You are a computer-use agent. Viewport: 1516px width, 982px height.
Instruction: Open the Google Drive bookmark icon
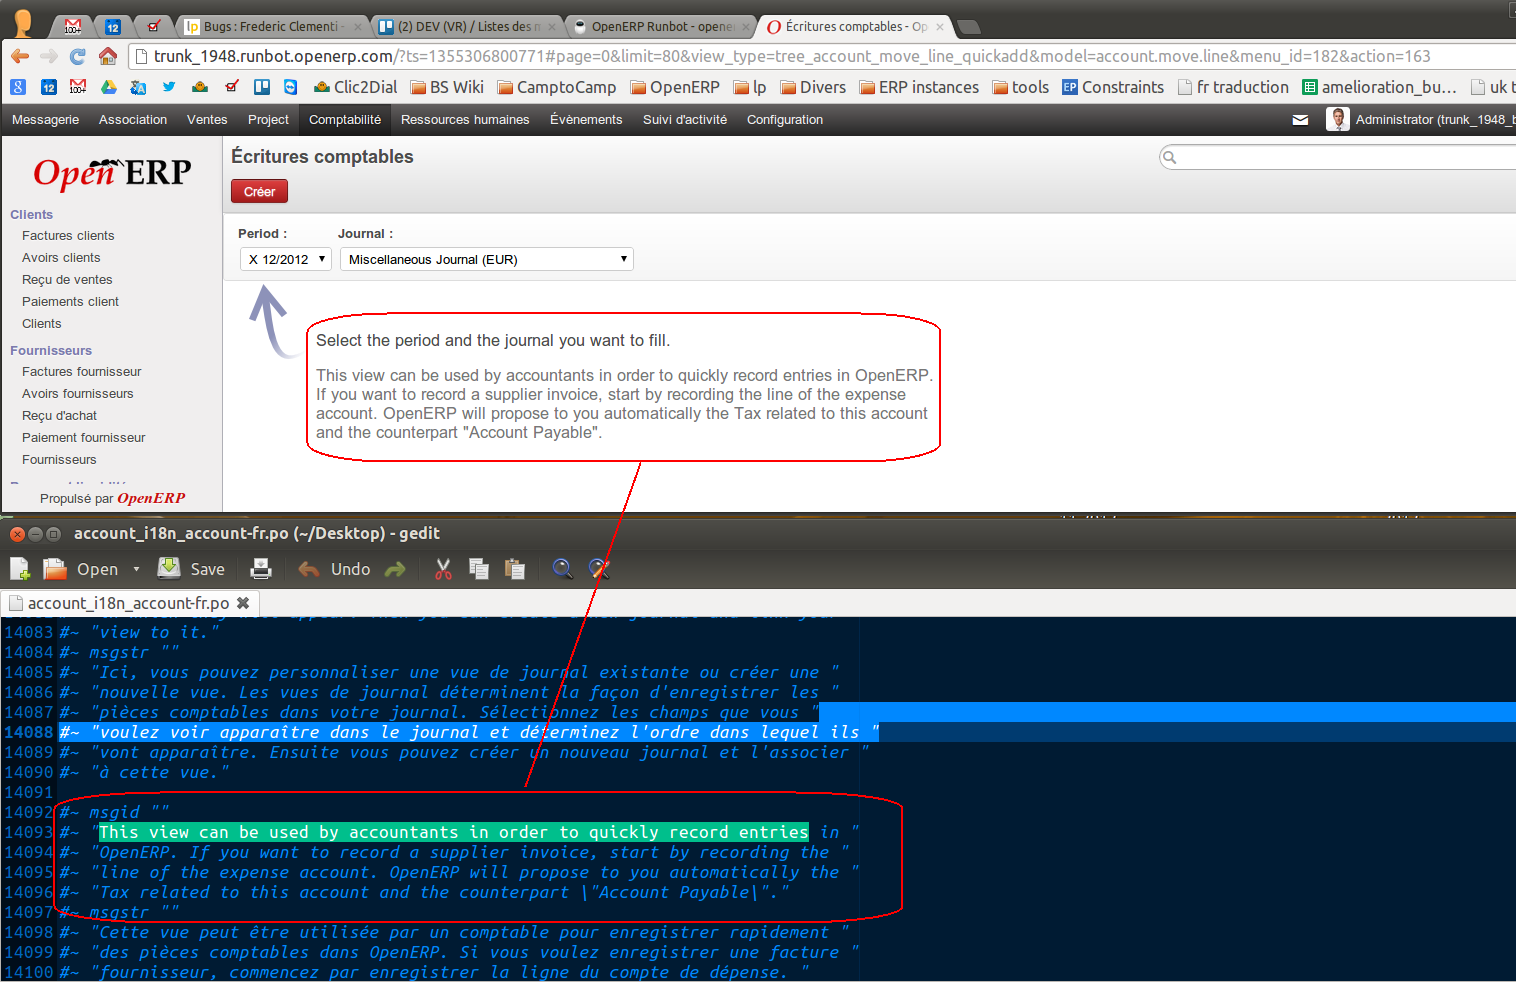tap(108, 87)
